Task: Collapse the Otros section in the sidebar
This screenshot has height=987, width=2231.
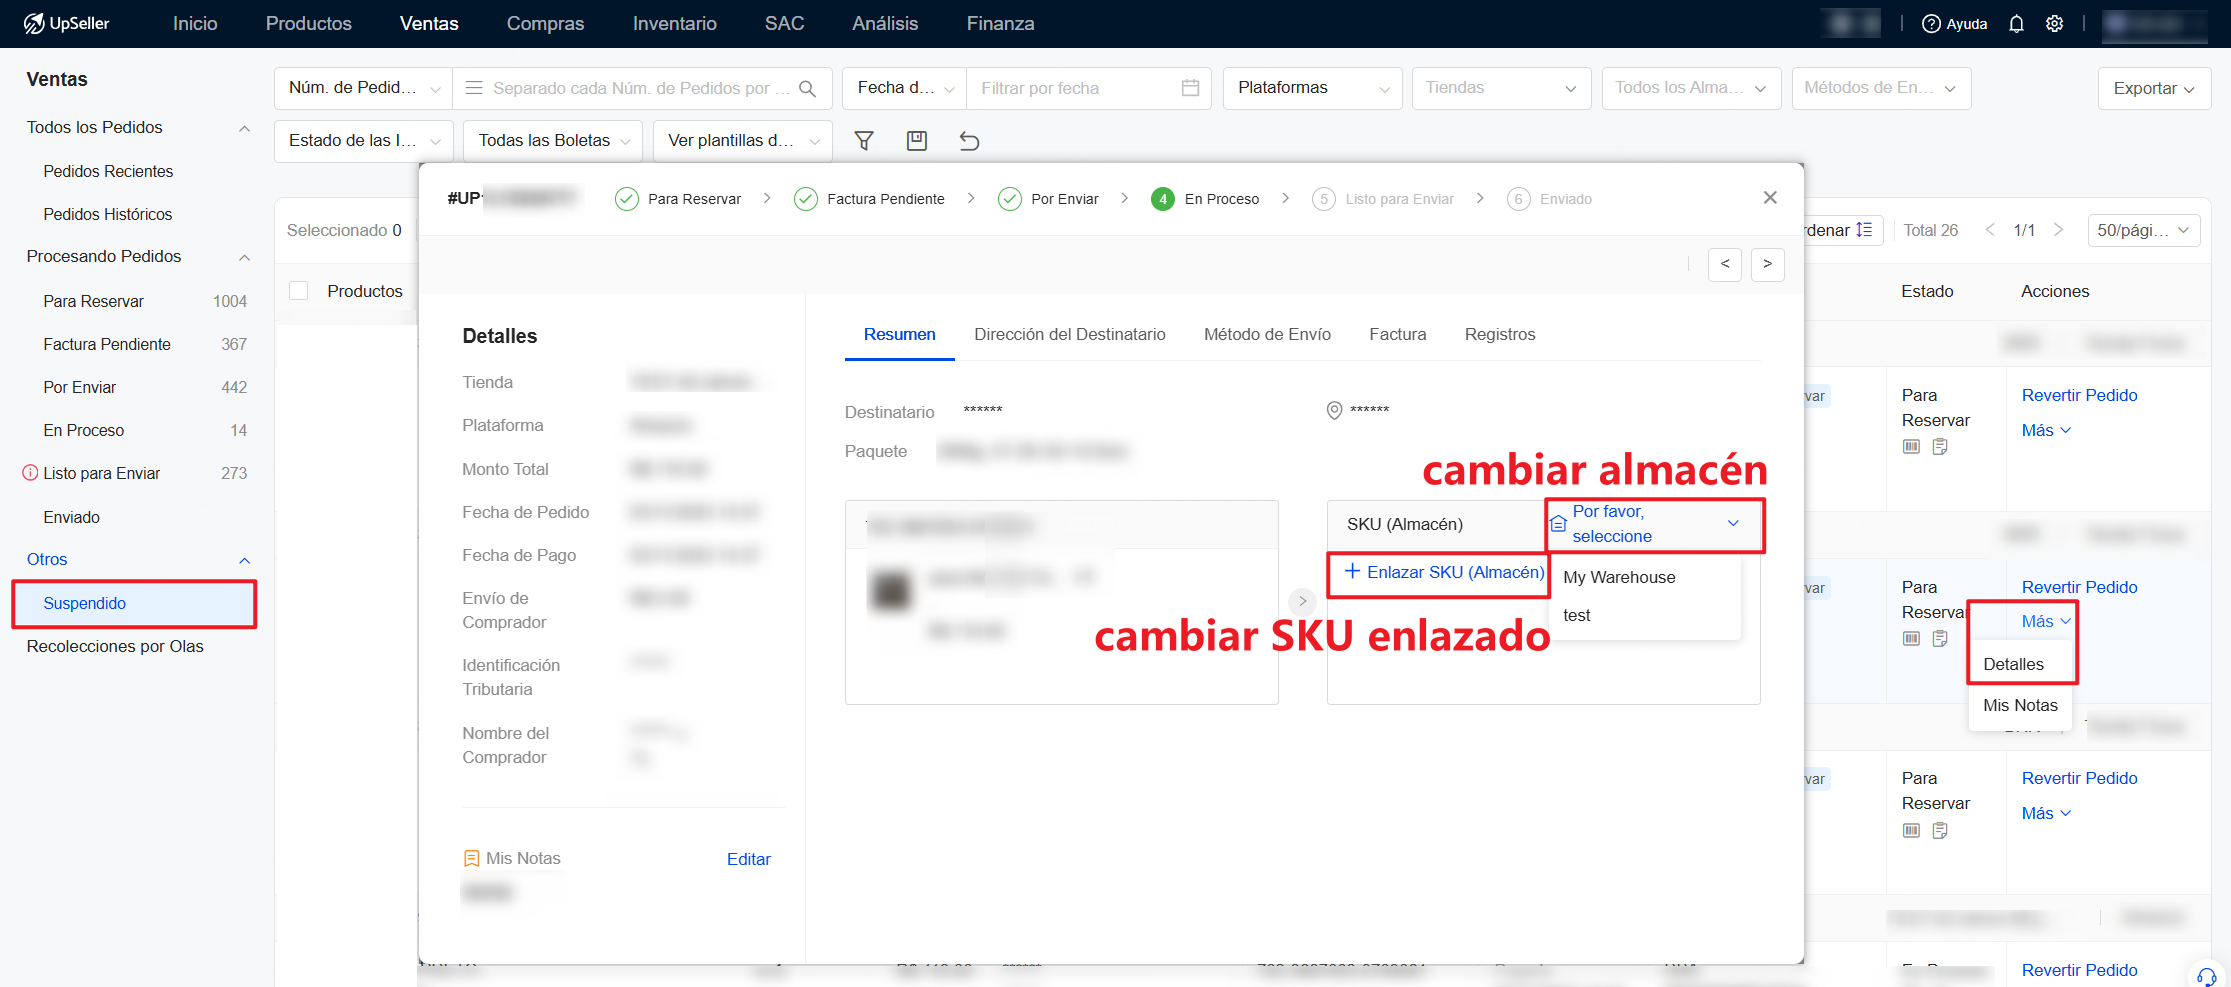Action: point(245,559)
